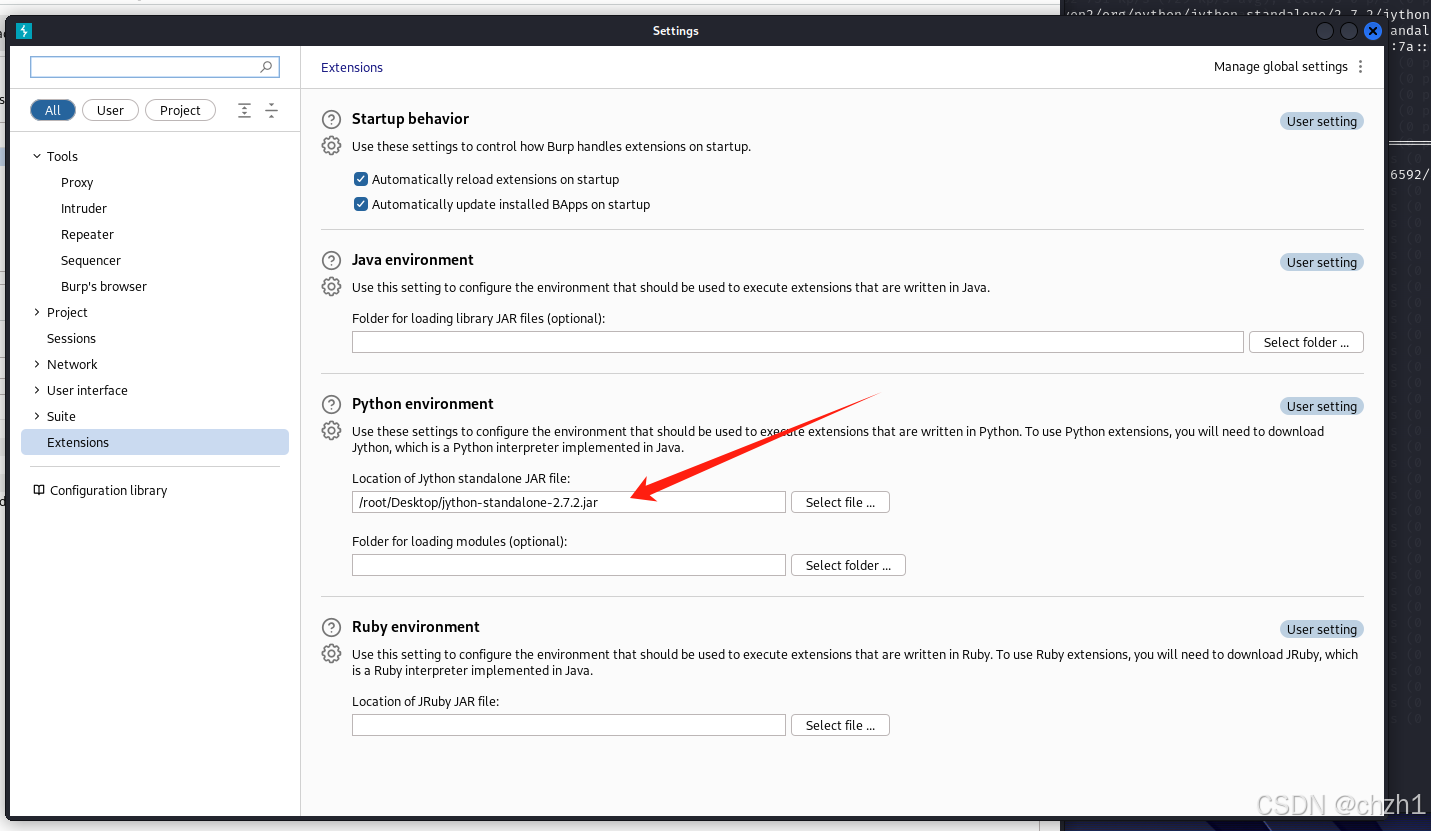Select the User filter pill
The height and width of the screenshot is (831, 1431).
110,110
